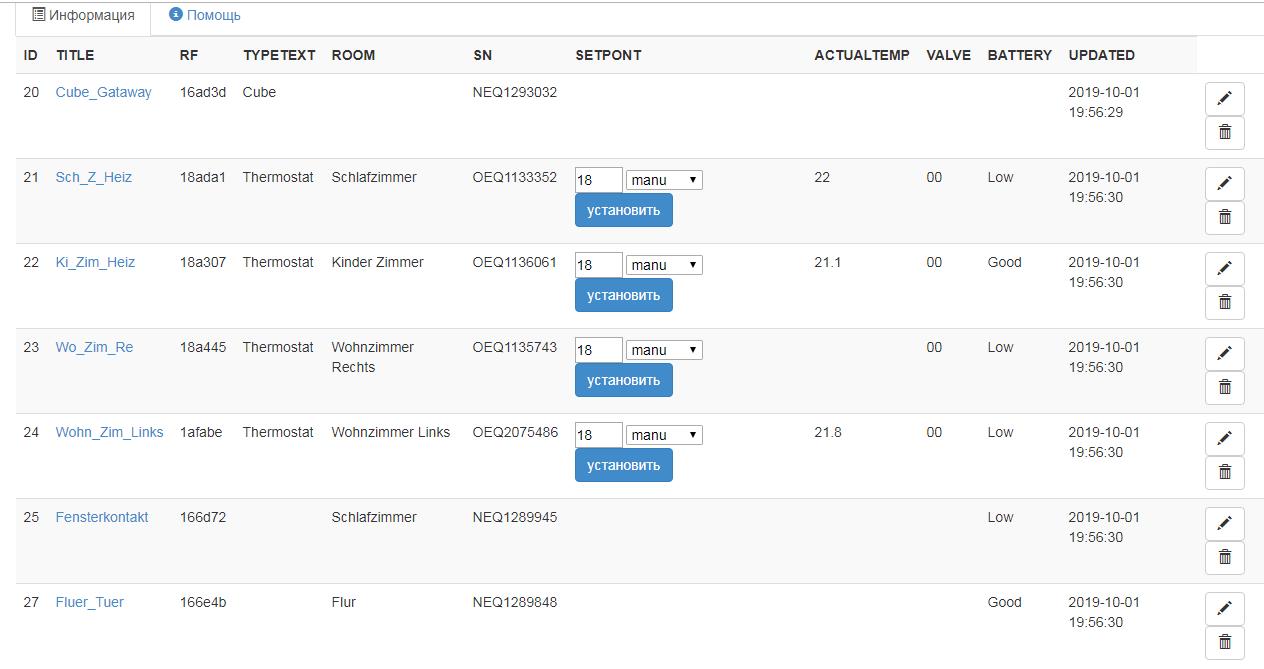Delete the Fensterkontakt row with trash icon
The height and width of the screenshot is (669, 1264).
[x=1224, y=557]
